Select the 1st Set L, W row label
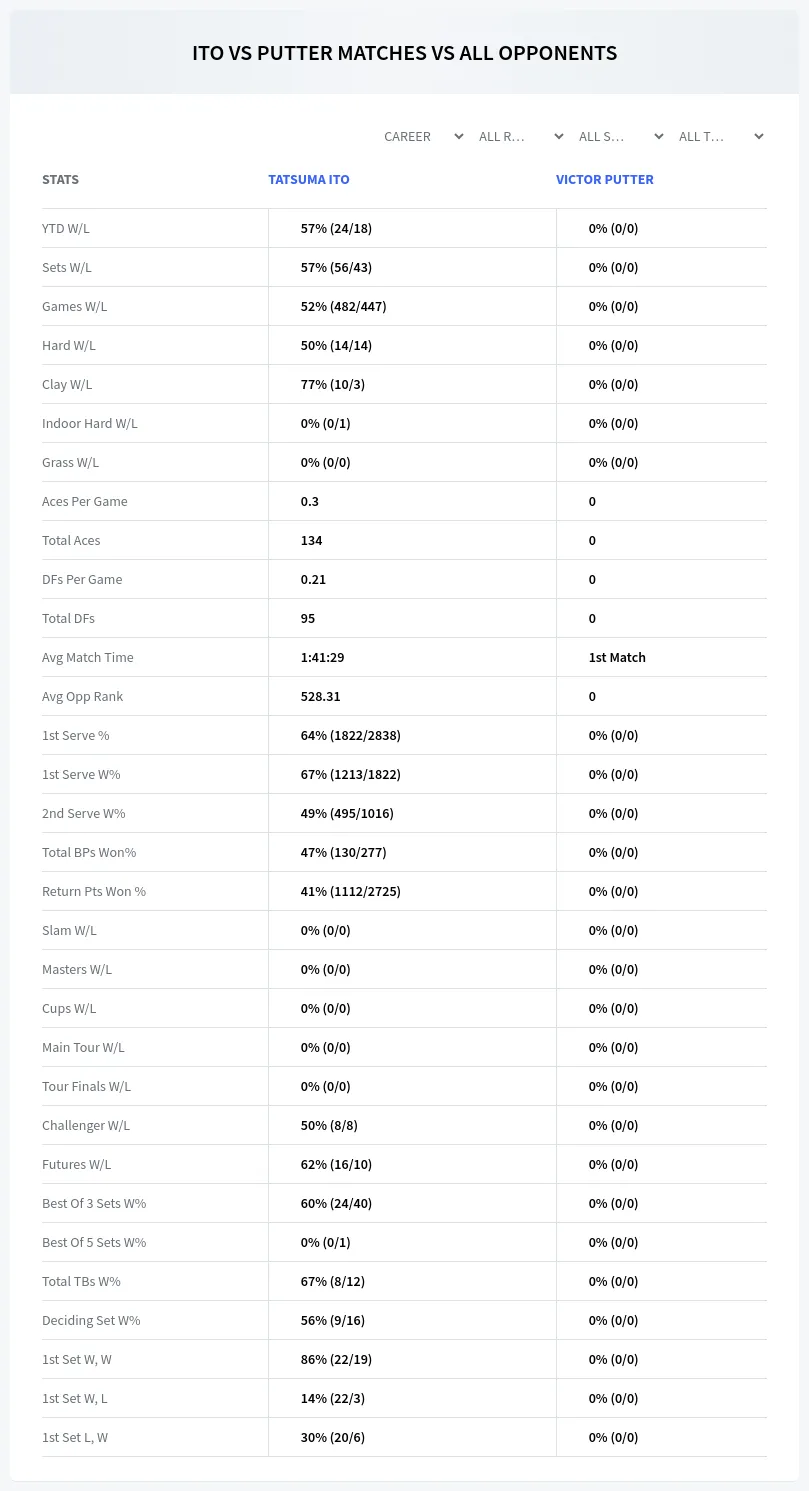 click(75, 1437)
